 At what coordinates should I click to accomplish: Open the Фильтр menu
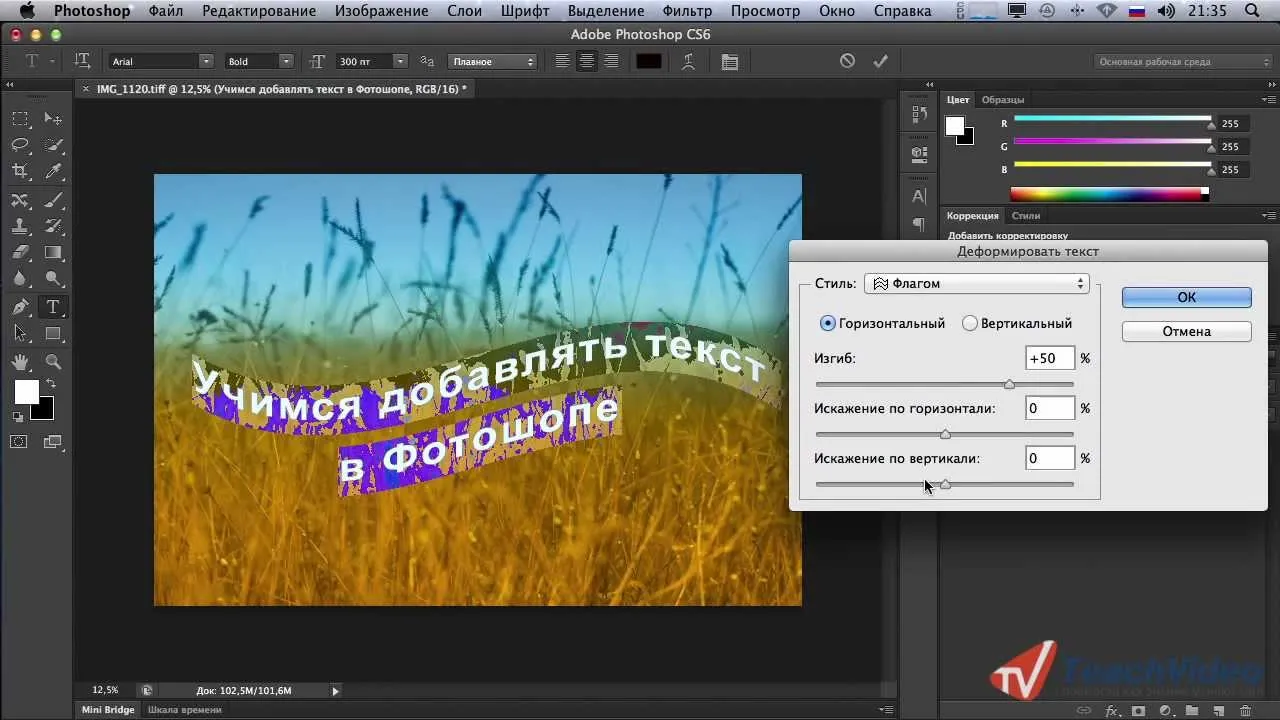[x=687, y=11]
